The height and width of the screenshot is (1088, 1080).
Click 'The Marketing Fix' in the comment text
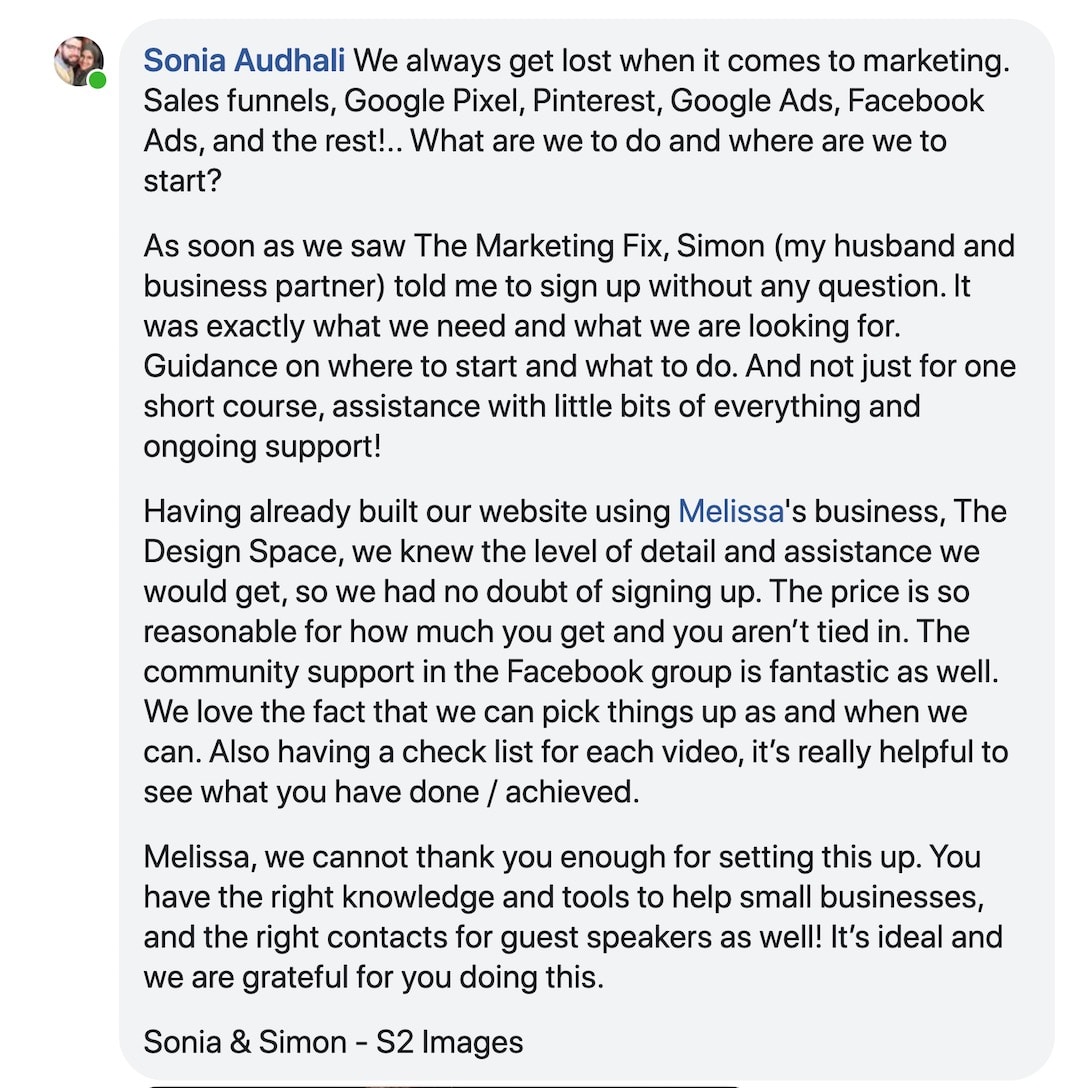point(537,246)
